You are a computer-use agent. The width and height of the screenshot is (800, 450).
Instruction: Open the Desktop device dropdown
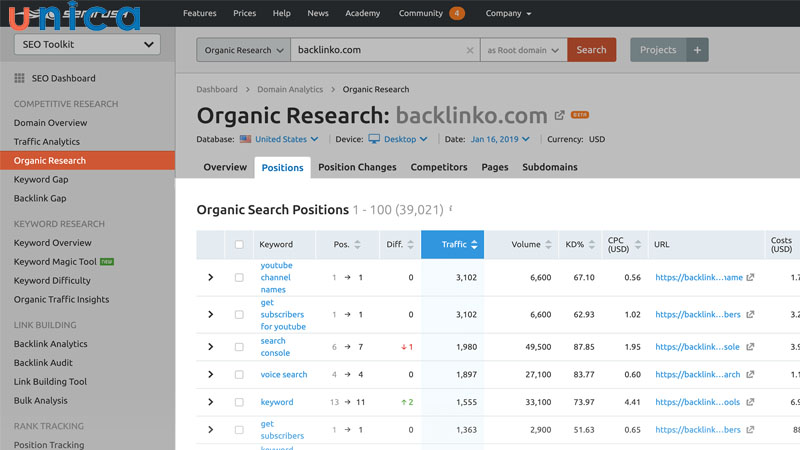coord(406,139)
